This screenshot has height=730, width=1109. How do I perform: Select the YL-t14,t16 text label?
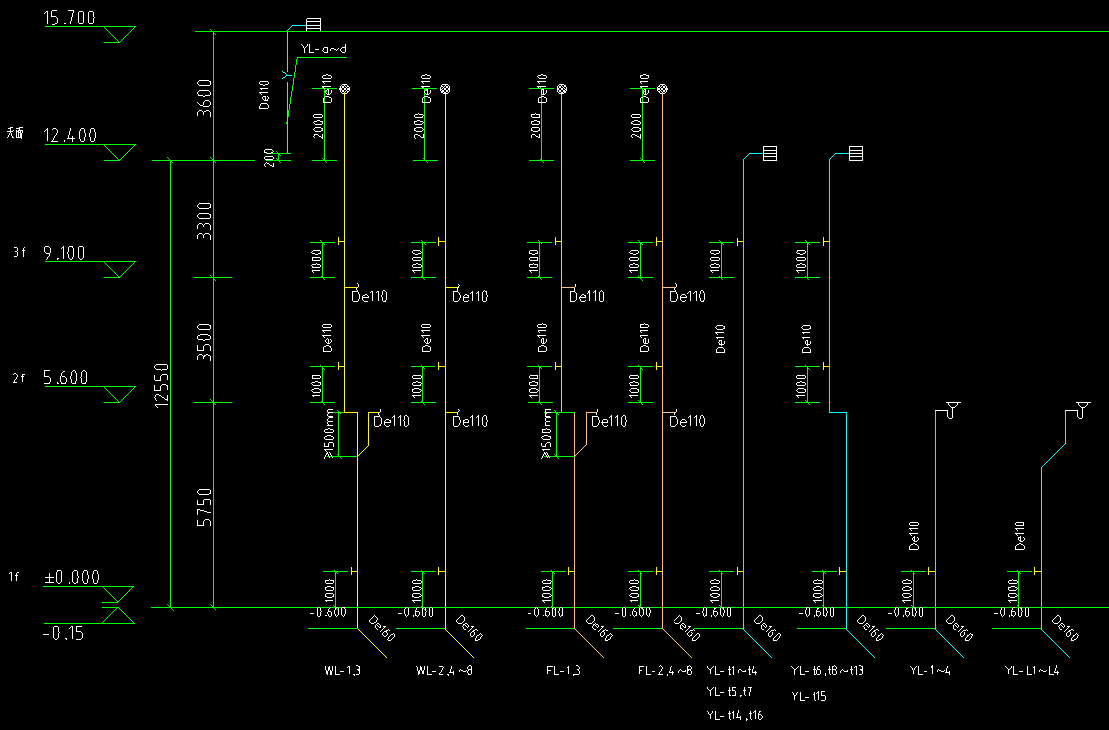click(x=735, y=715)
